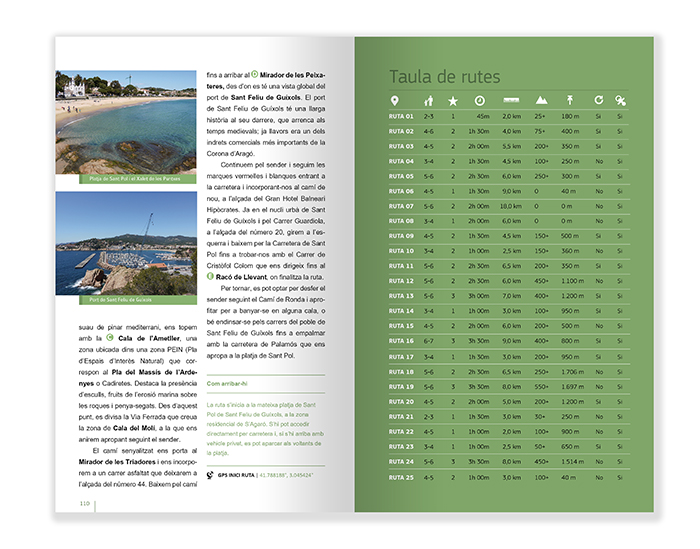Image resolution: width=700 pixels, height=549 pixels.
Task: Click the '1 100 m' altitude in RUTA 12 row
Action: pyautogui.click(x=573, y=281)
